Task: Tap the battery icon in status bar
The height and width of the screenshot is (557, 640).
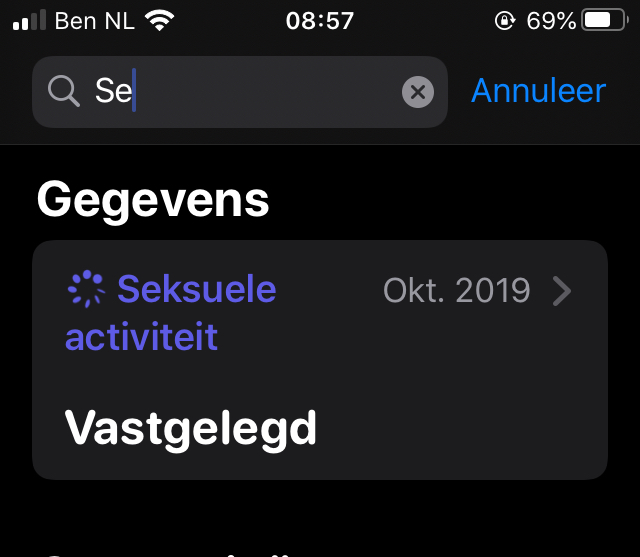Action: [605, 20]
